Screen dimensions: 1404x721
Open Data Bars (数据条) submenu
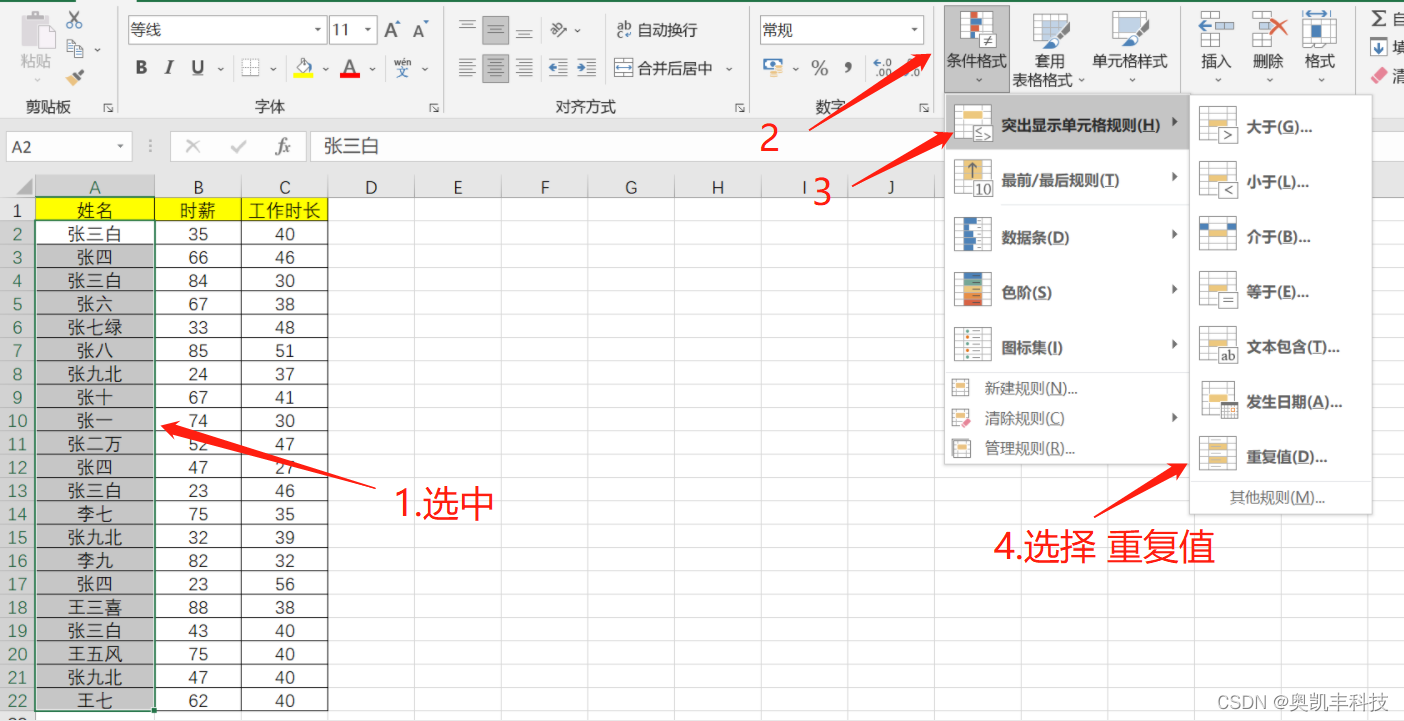1067,237
